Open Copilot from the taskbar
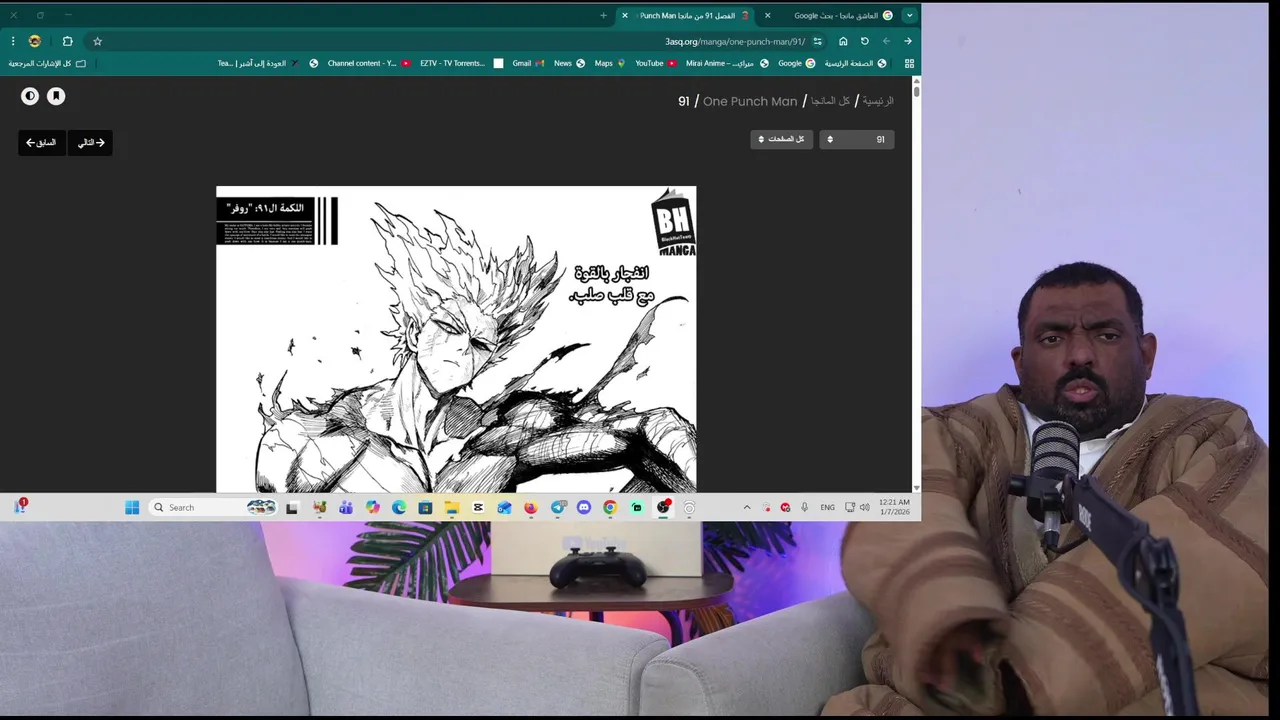1280x720 pixels. click(x=372, y=508)
